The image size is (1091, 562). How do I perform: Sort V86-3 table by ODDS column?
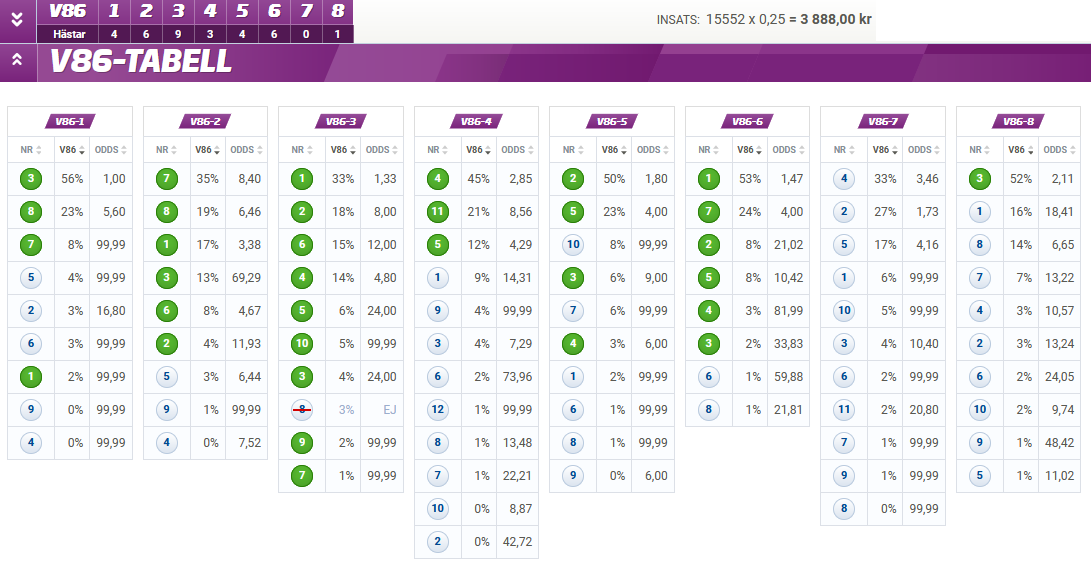(x=382, y=150)
